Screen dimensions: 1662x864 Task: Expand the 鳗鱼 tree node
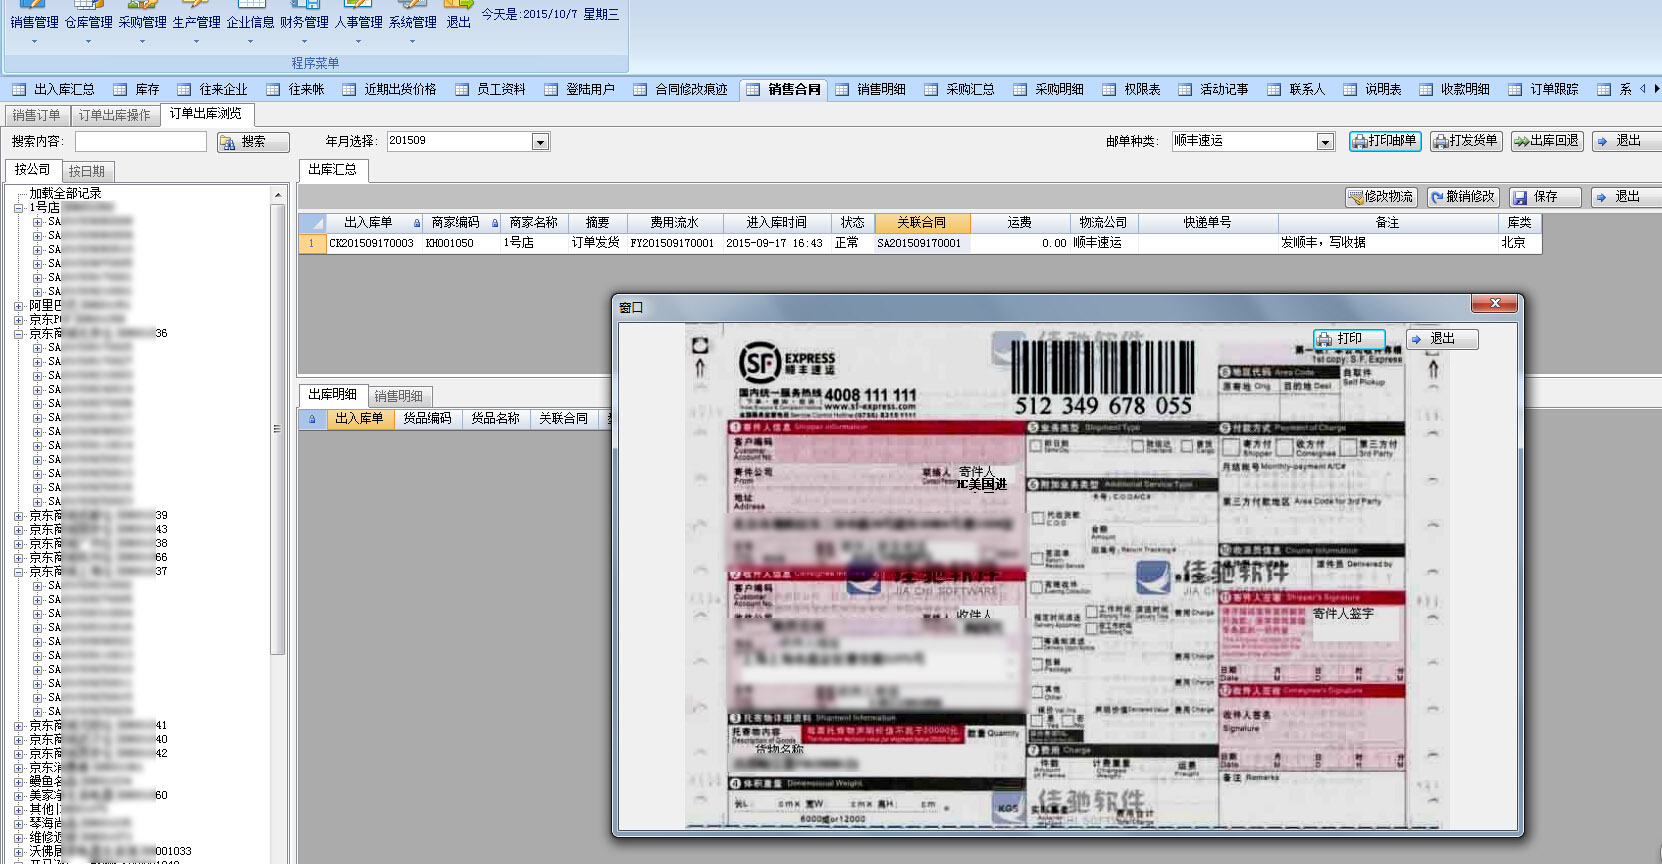18,782
